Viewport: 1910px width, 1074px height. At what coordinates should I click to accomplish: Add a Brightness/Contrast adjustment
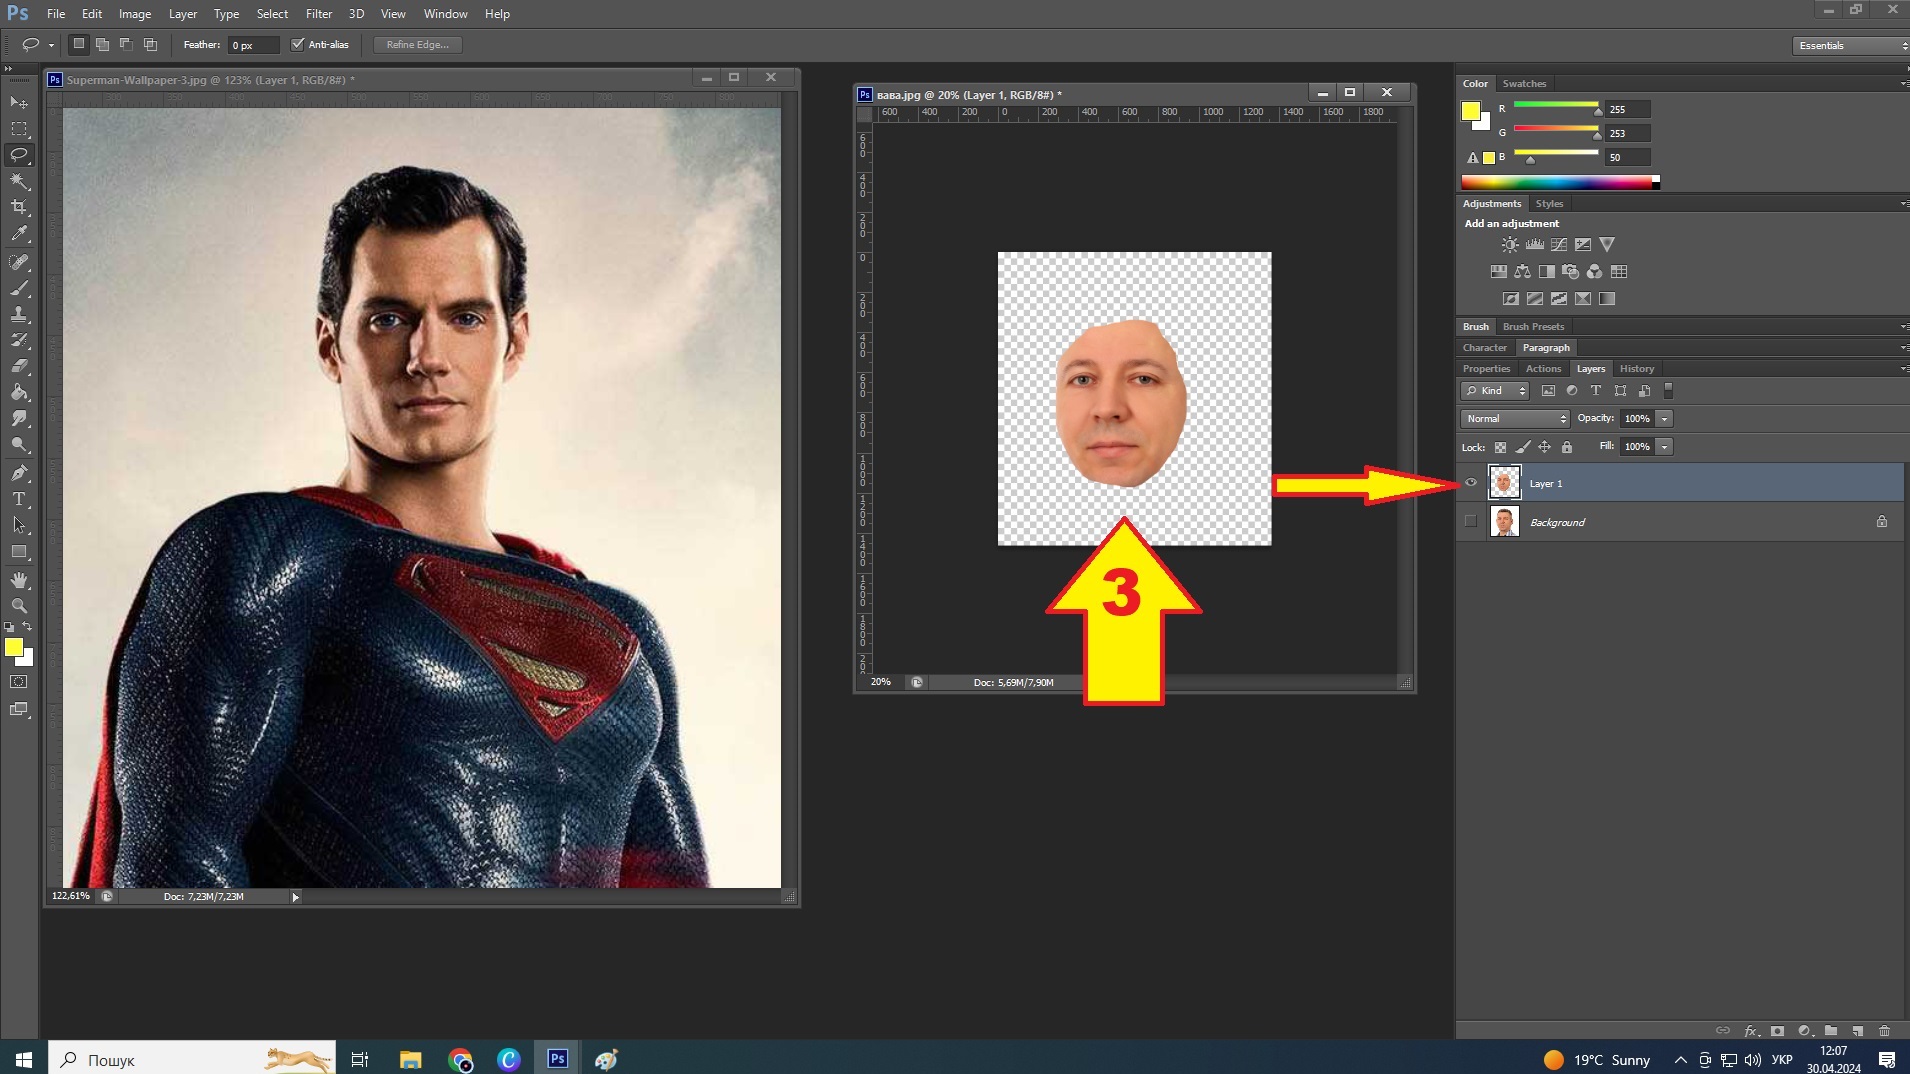1510,245
